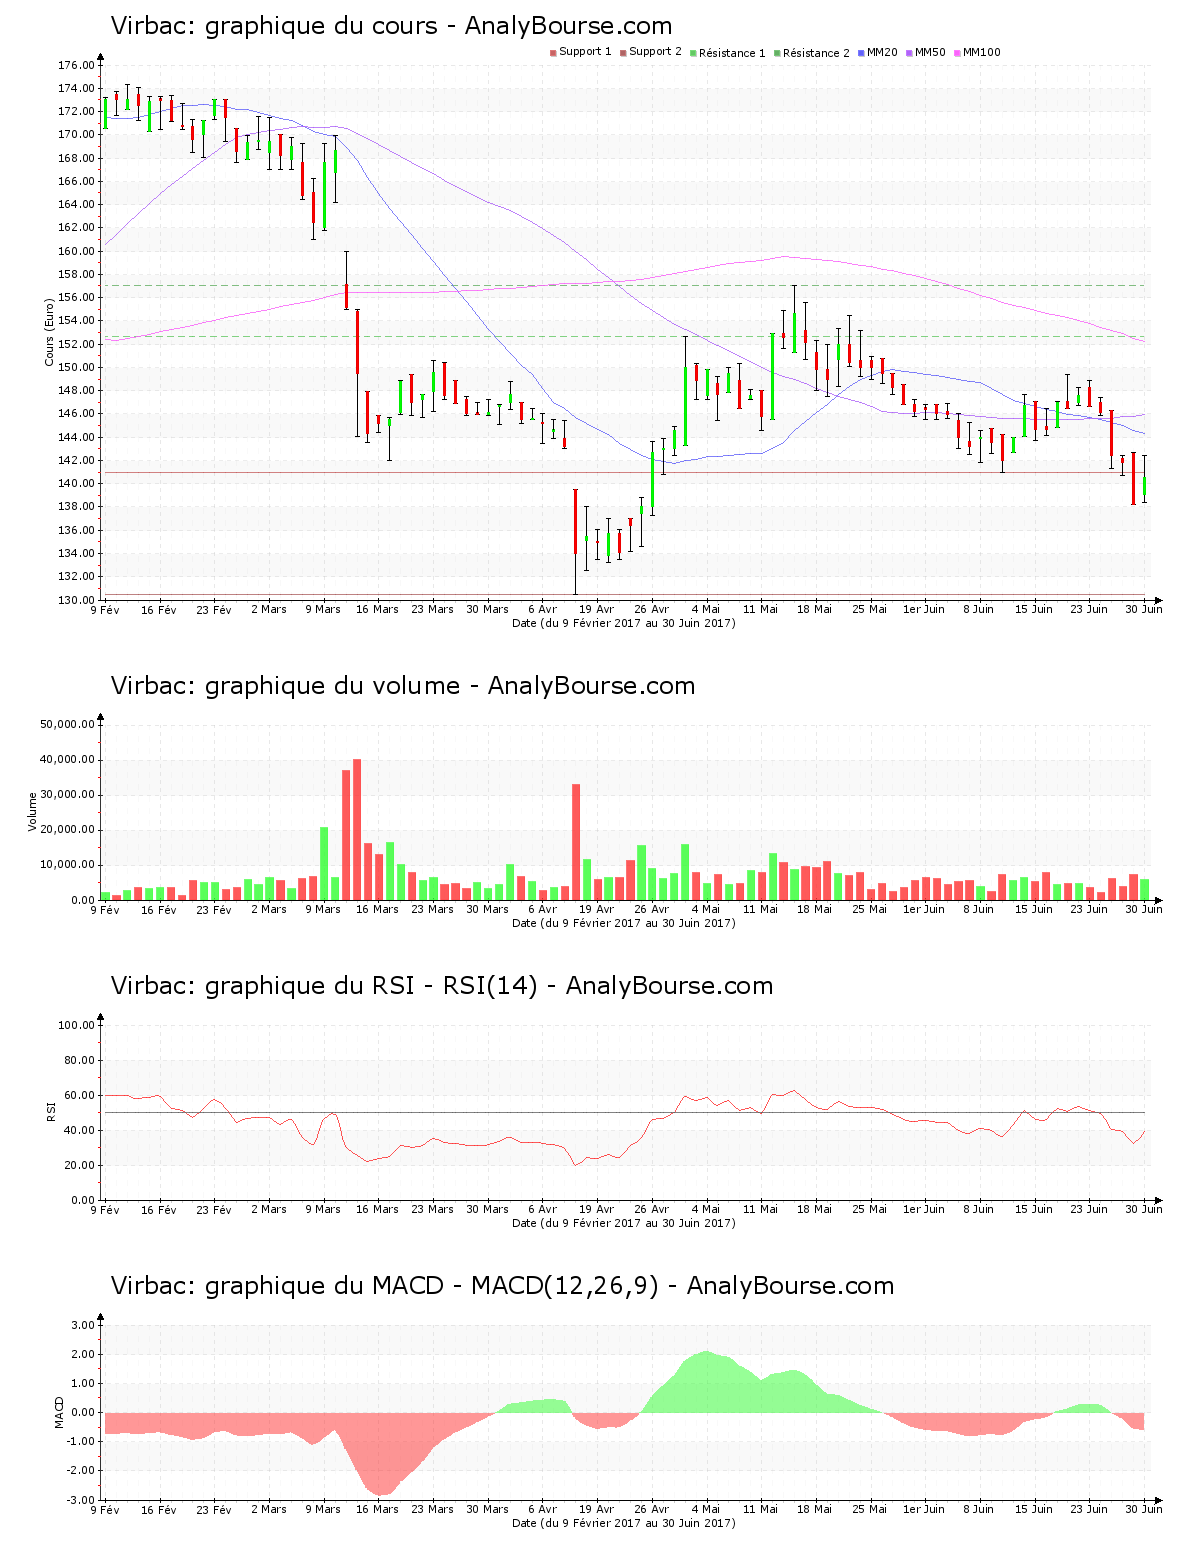Click the '130.00' price axis value
This screenshot has height=1550, width=1200.
point(76,600)
